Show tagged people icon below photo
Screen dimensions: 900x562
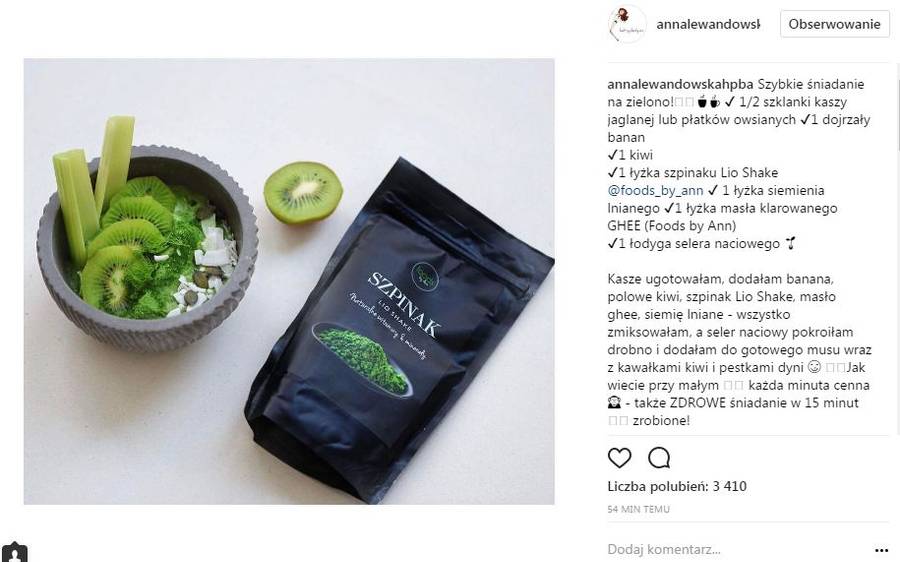pos(14,552)
